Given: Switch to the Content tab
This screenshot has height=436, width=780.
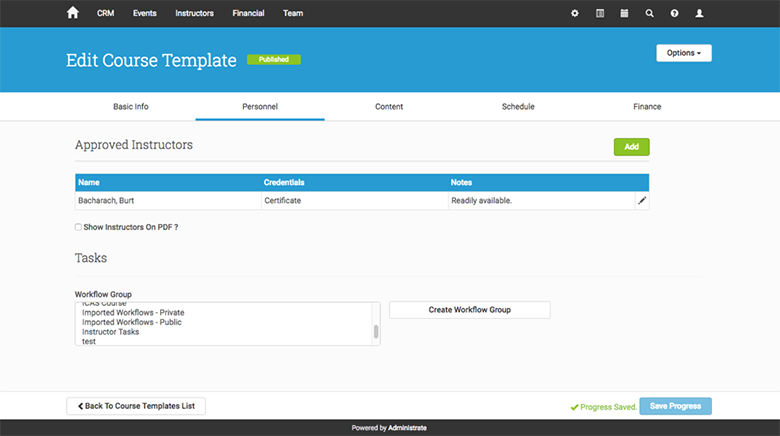Looking at the screenshot, I should pyautogui.click(x=389, y=107).
